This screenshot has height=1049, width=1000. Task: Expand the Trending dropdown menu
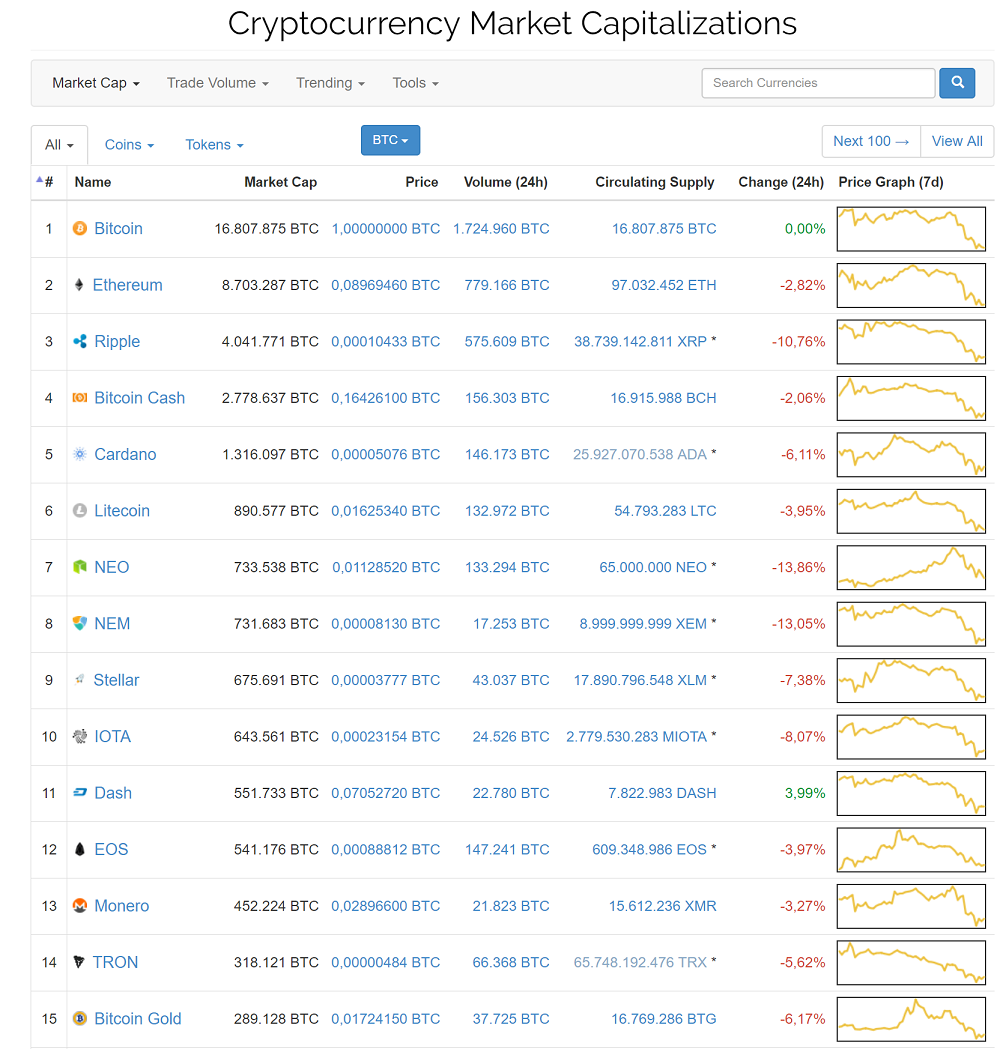330,83
